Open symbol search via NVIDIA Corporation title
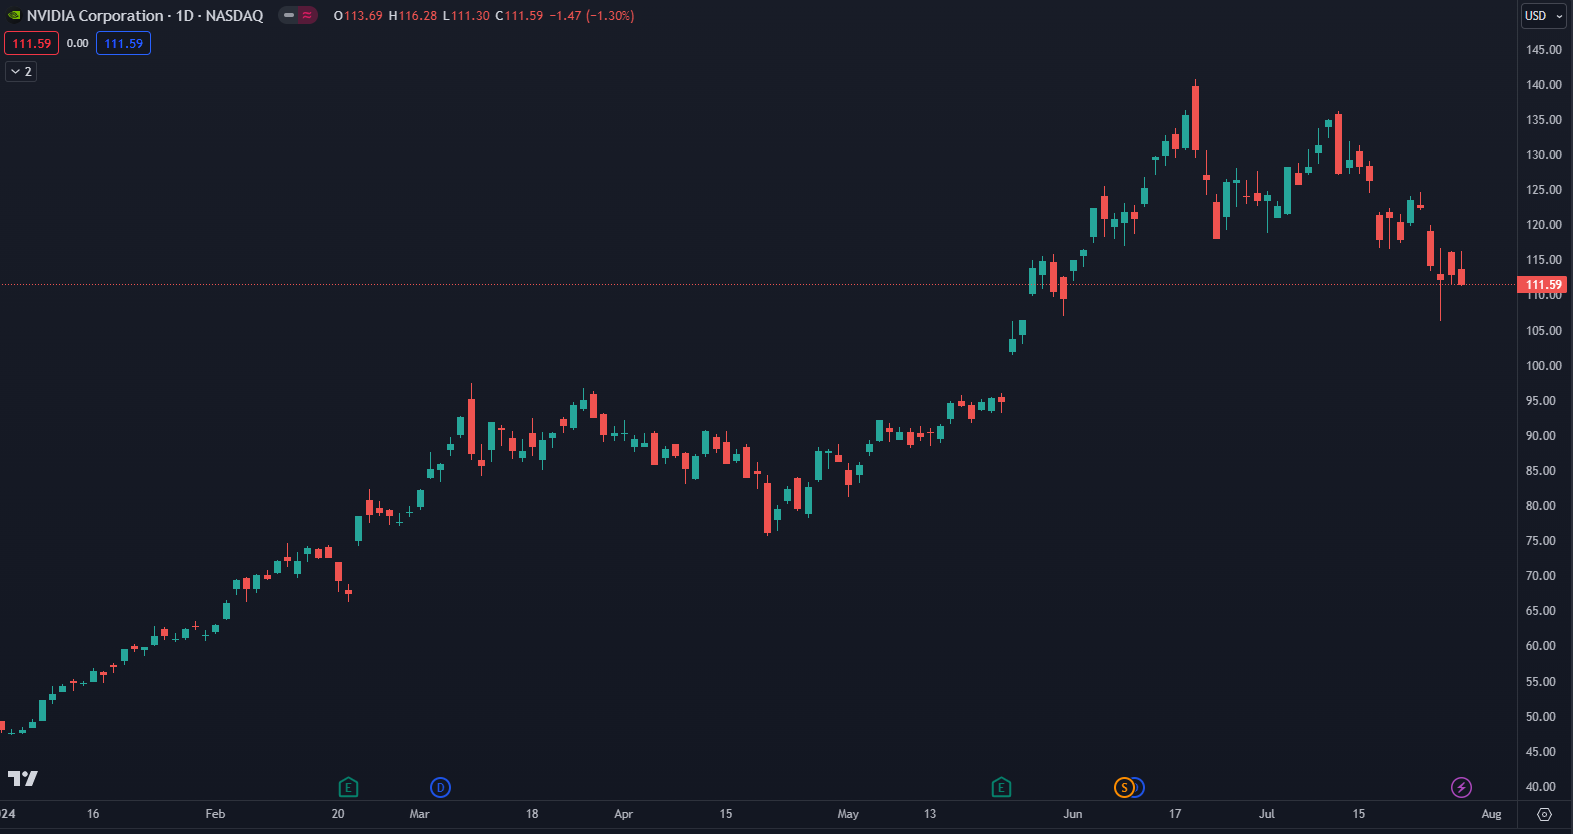 pos(95,16)
